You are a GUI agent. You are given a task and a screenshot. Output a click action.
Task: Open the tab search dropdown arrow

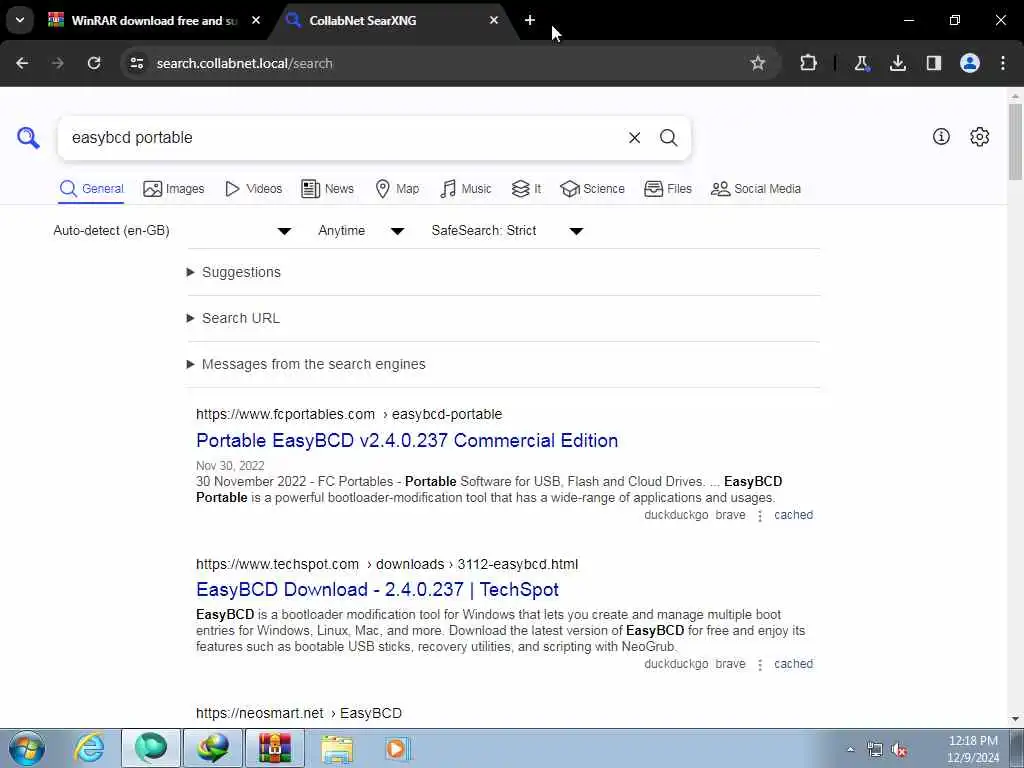coord(20,20)
